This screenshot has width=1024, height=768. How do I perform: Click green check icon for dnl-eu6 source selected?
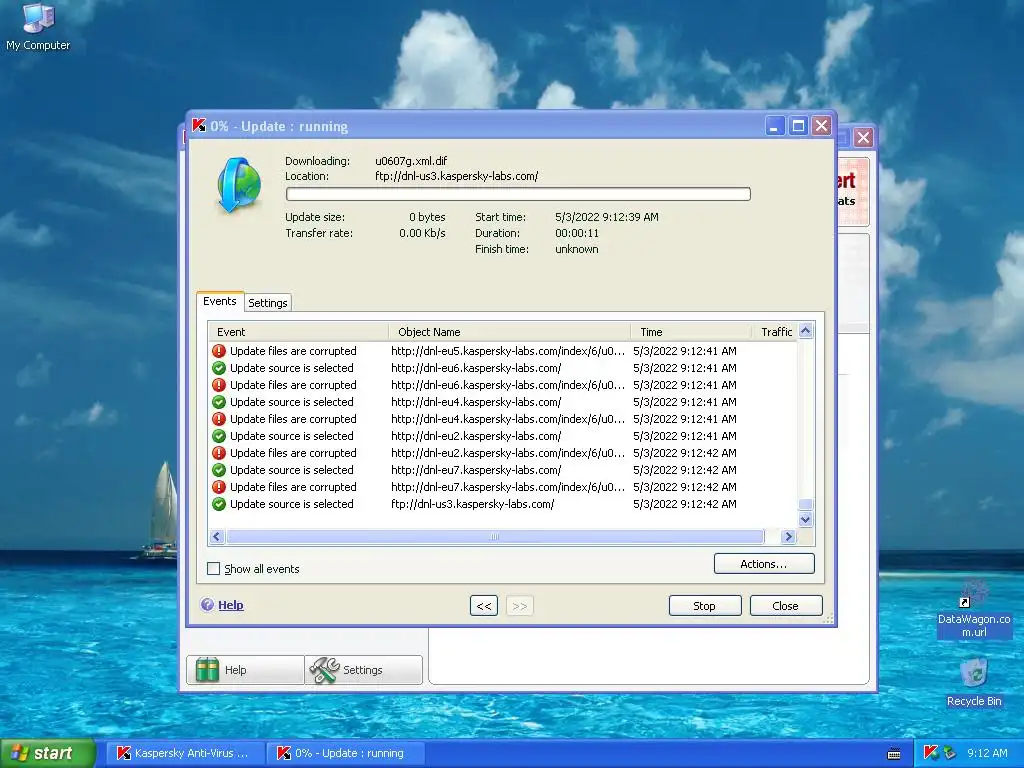coord(219,368)
